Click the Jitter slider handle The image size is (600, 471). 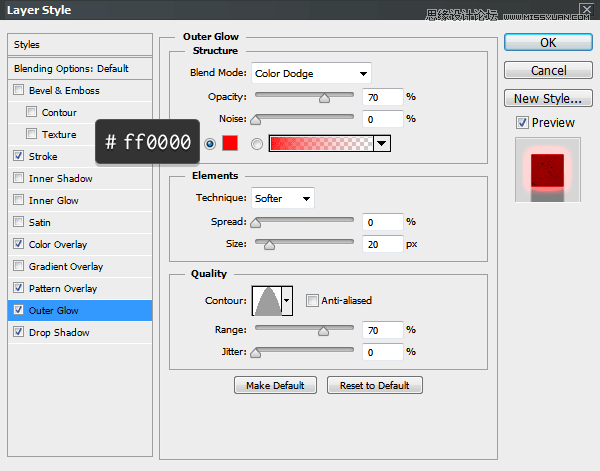coord(256,353)
